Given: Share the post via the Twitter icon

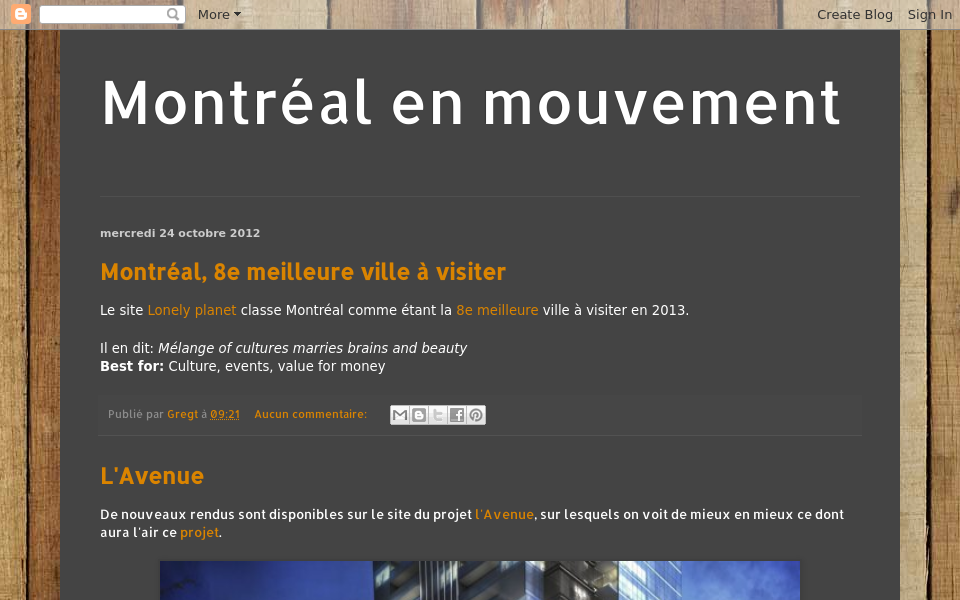Looking at the screenshot, I should coord(437,414).
